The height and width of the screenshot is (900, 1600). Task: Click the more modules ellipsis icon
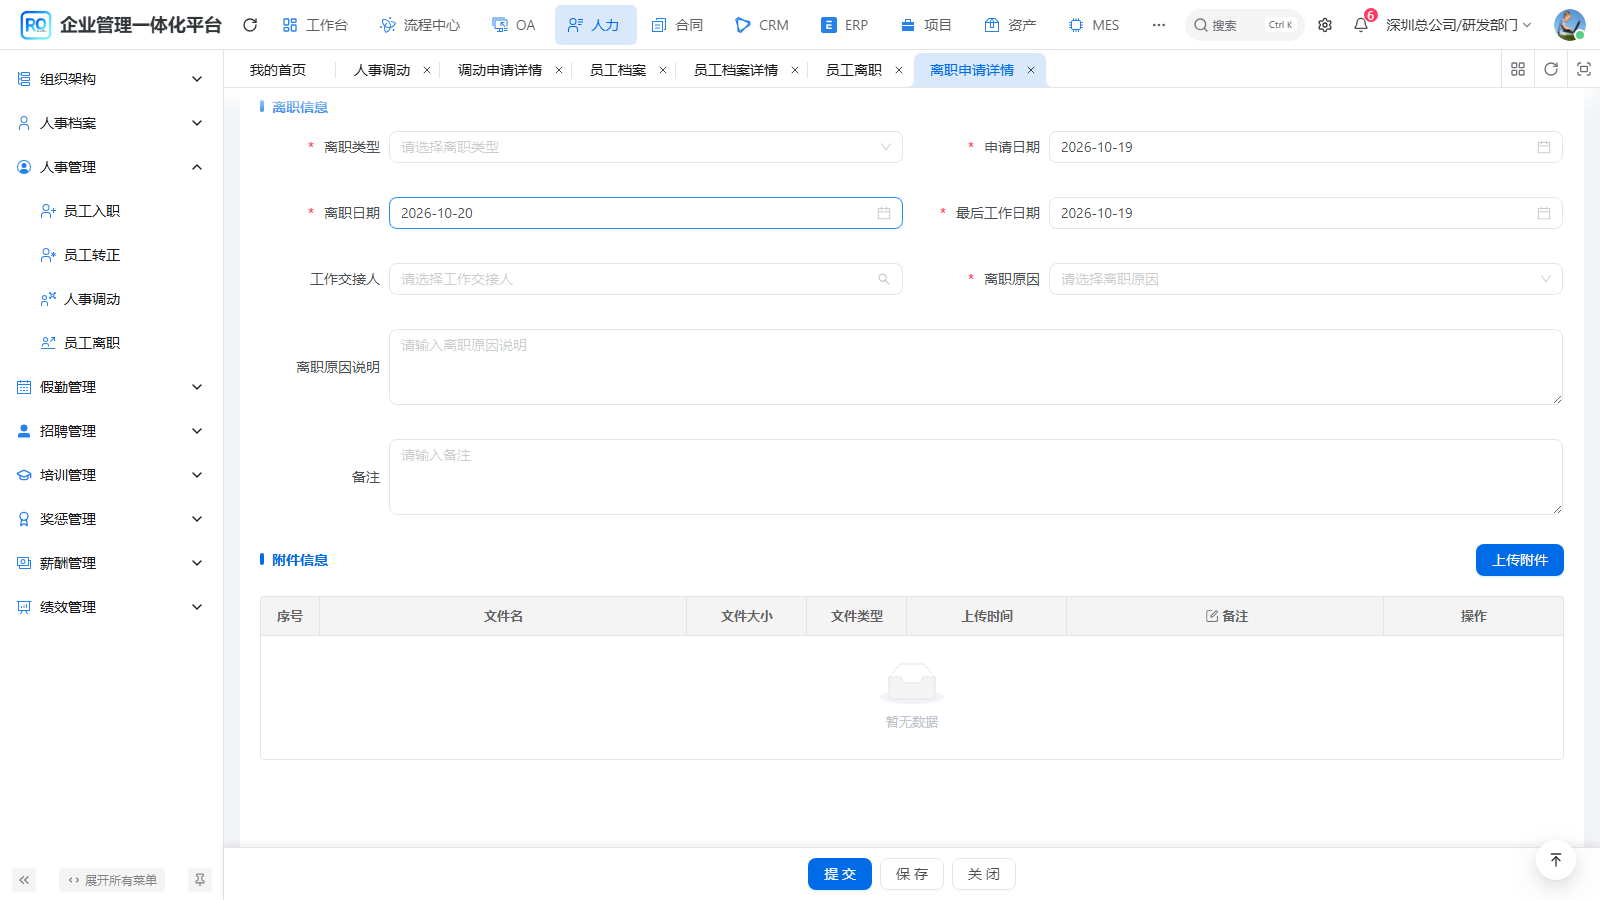(x=1159, y=25)
